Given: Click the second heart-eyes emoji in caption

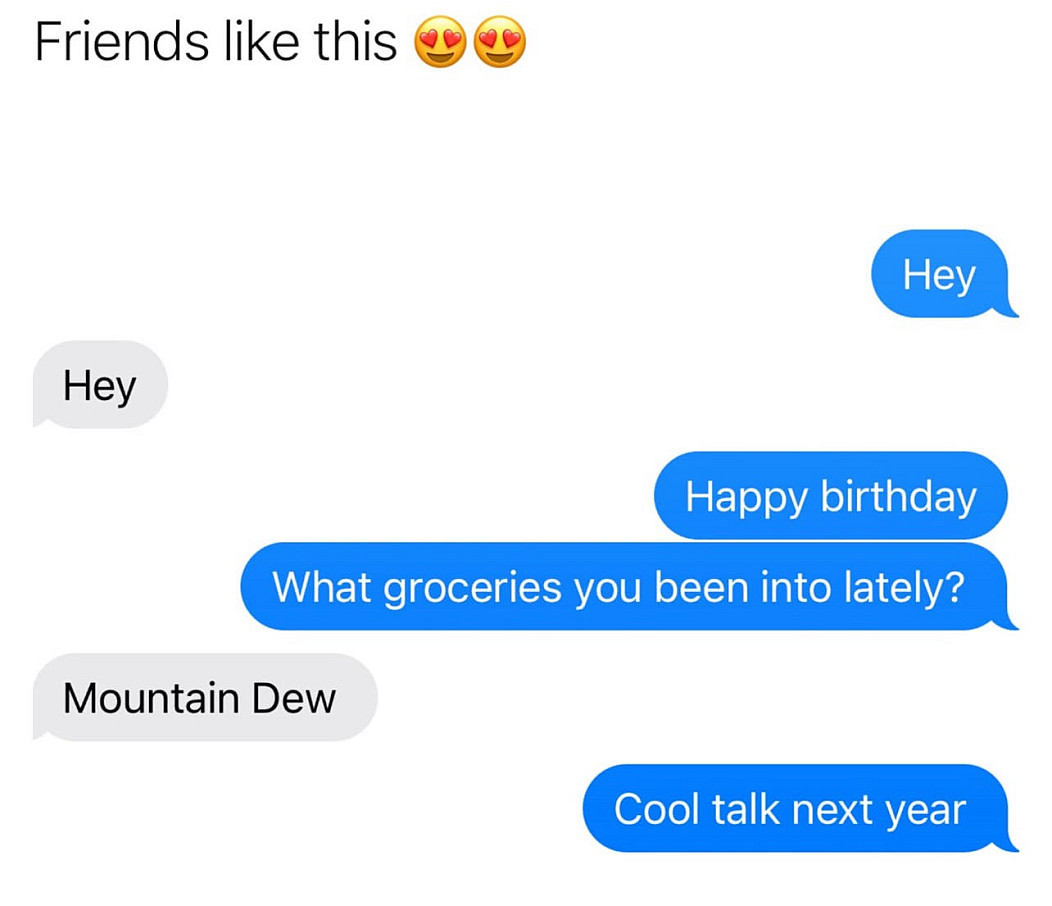Looking at the screenshot, I should 500,42.
